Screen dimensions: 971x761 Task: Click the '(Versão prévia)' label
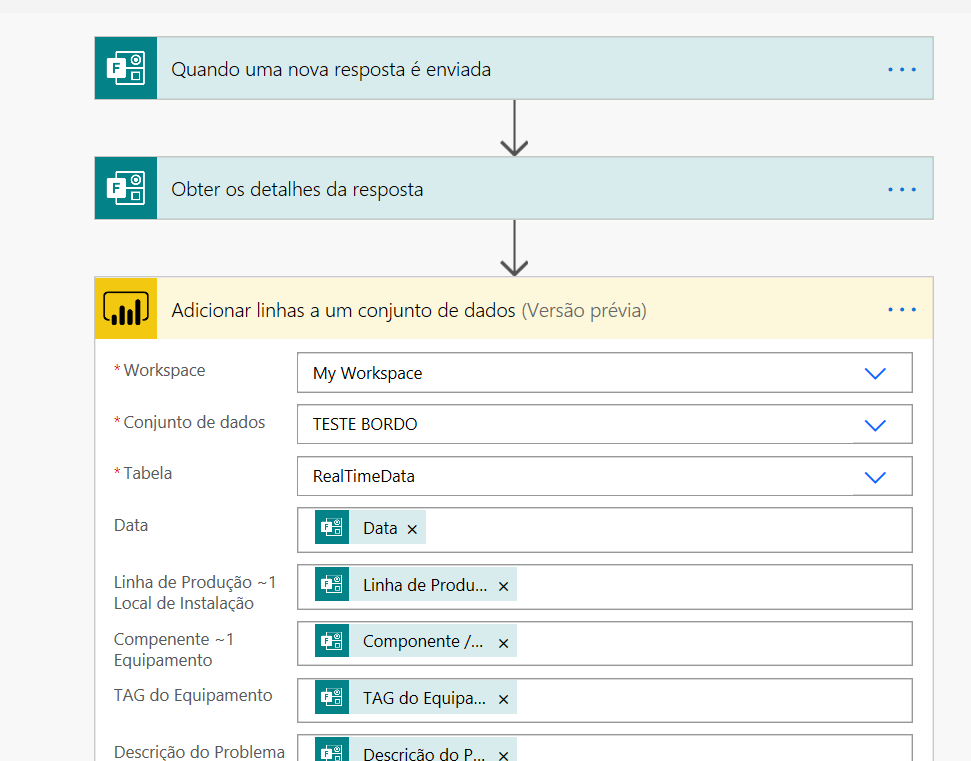pos(584,310)
